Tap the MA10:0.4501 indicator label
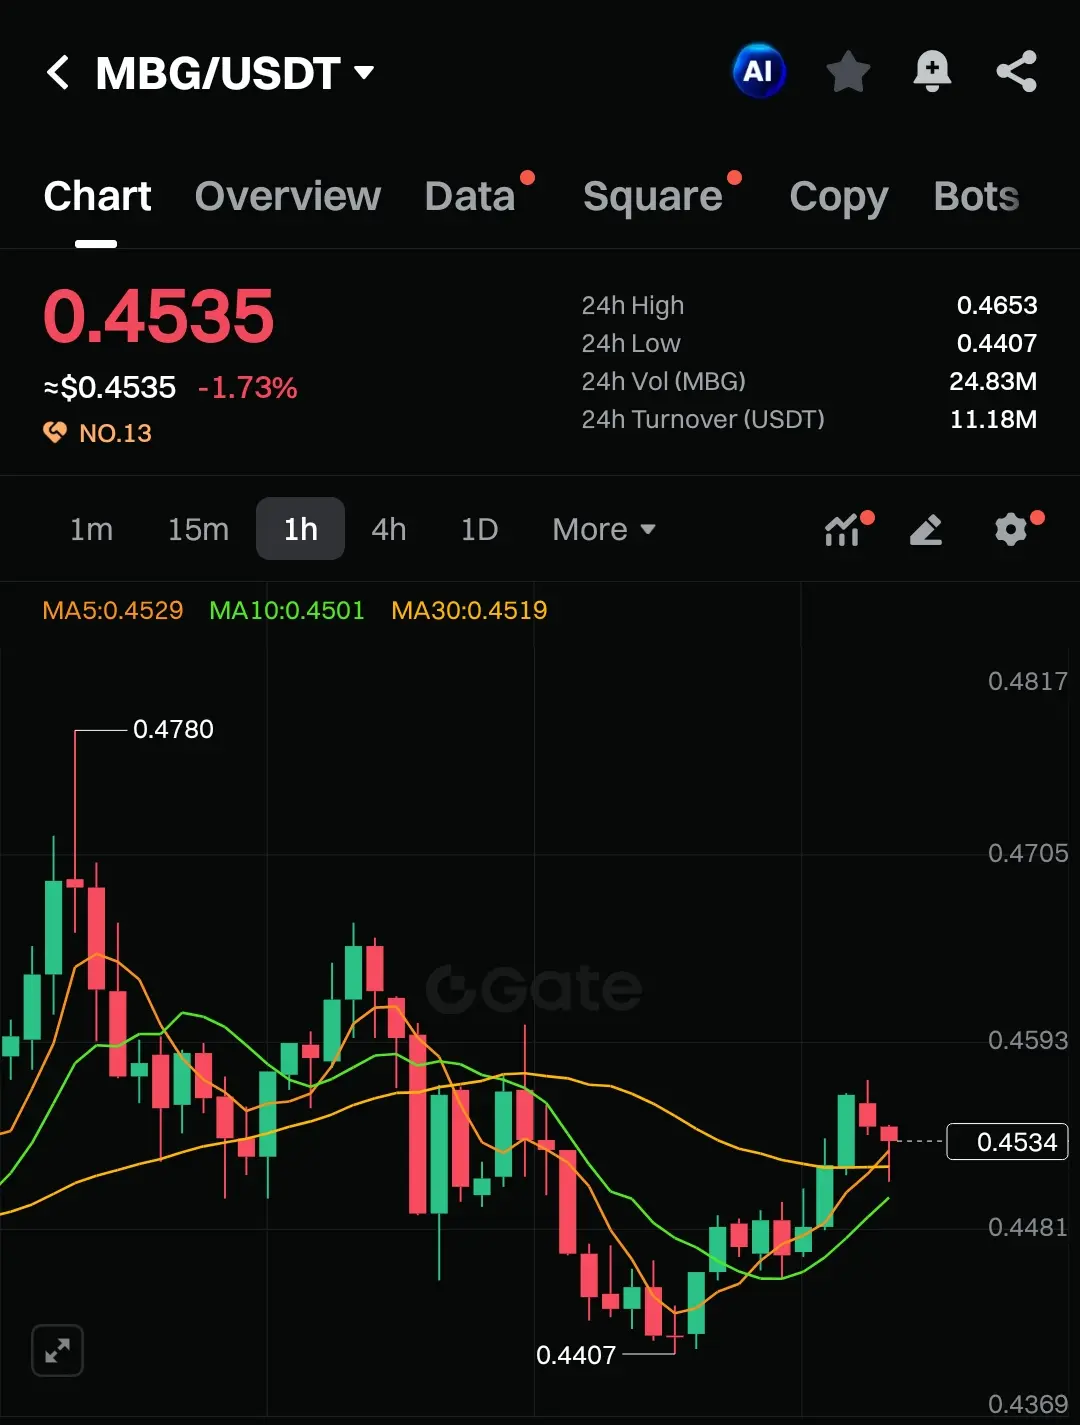The height and width of the screenshot is (1425, 1080). (x=287, y=610)
